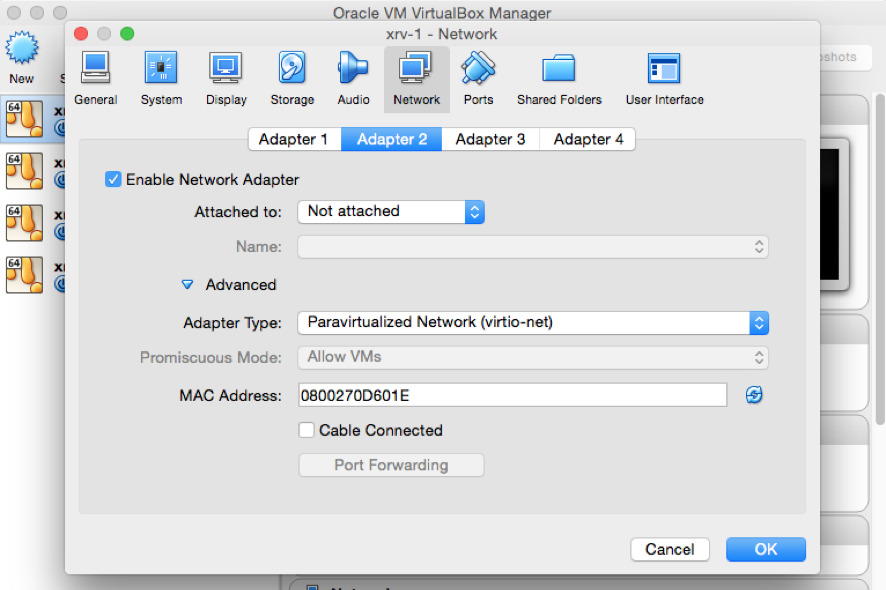Open the Display settings pane
This screenshot has width=886, height=590.
(x=226, y=79)
